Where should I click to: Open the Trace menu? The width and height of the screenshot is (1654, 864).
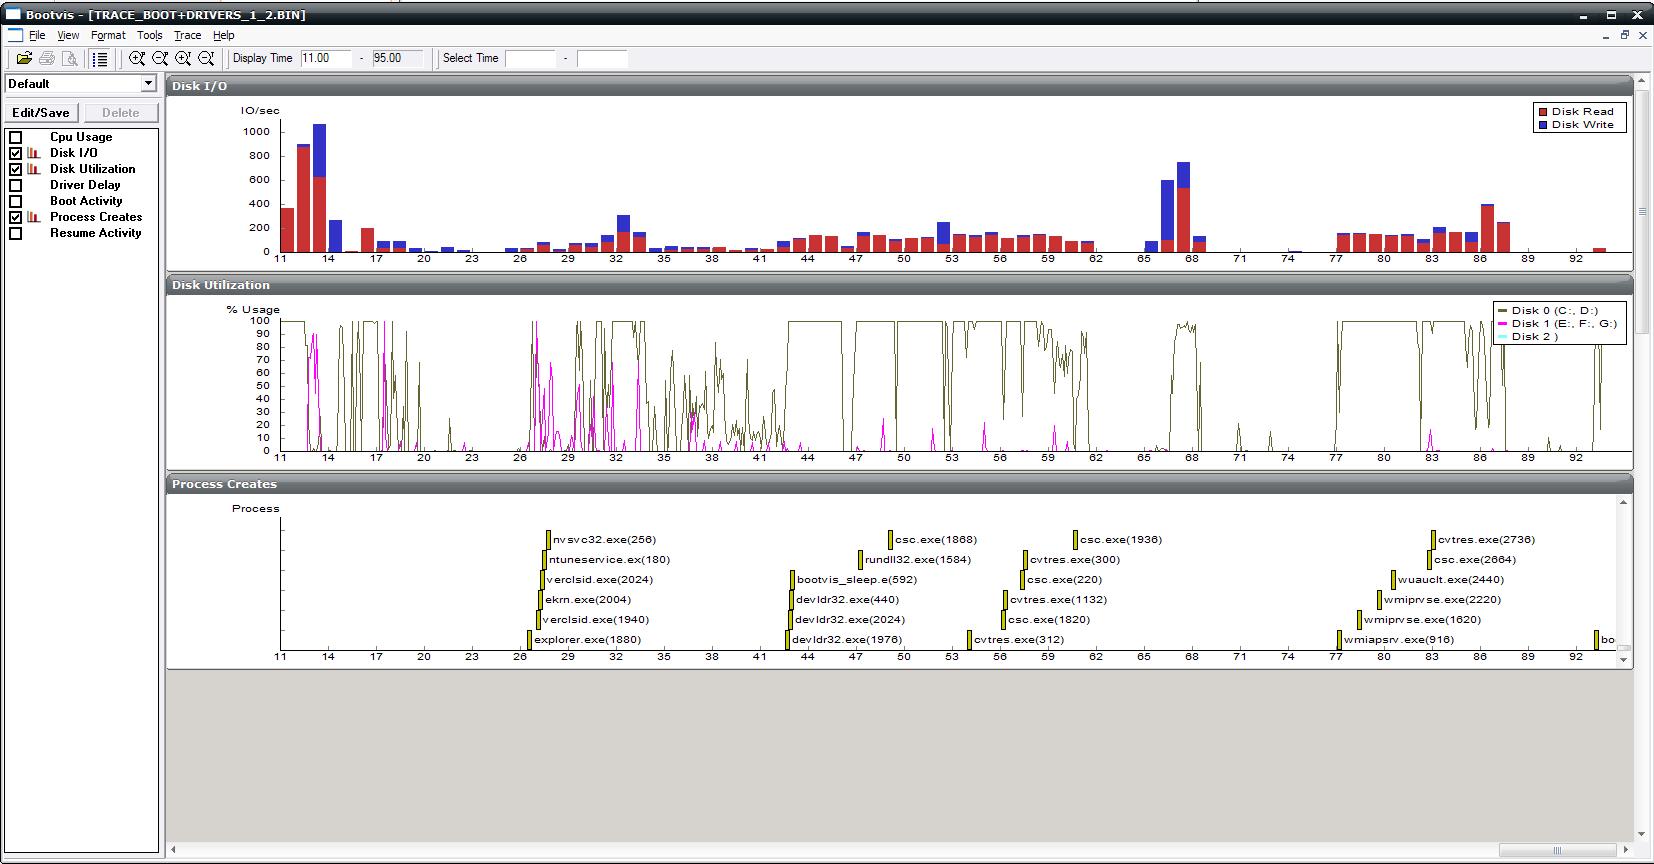click(x=187, y=35)
